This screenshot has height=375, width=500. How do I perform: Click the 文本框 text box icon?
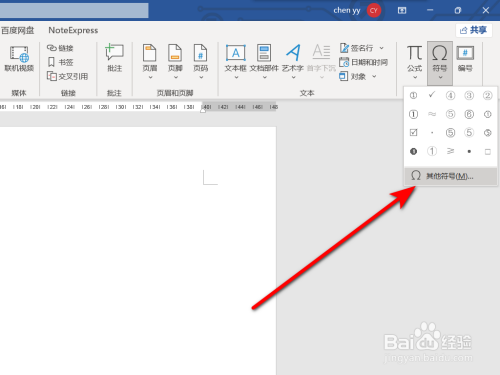click(x=236, y=53)
